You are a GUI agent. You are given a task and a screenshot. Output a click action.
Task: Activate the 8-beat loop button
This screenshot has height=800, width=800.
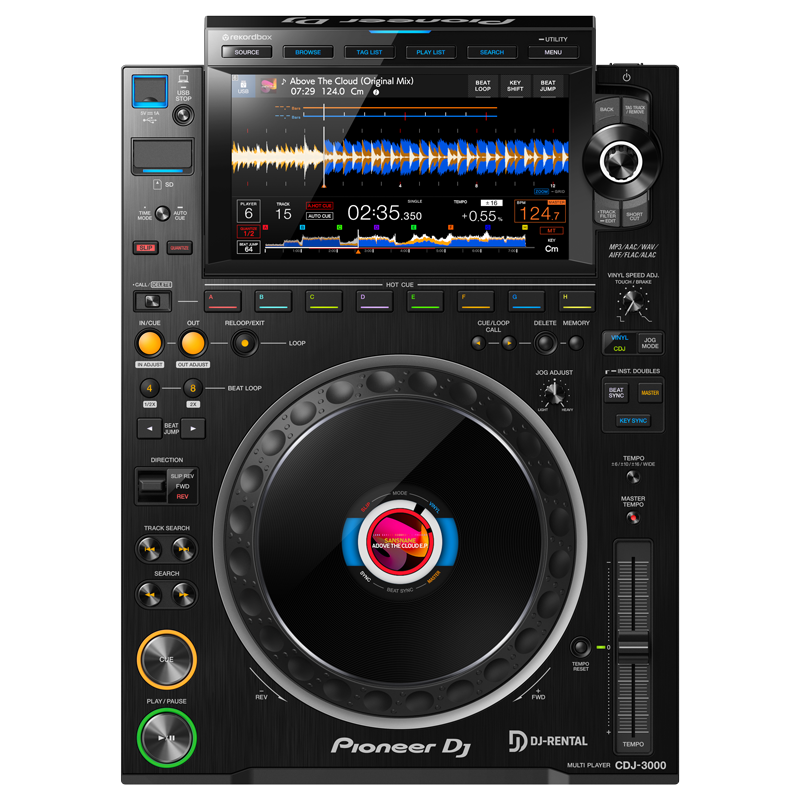pyautogui.click(x=193, y=388)
